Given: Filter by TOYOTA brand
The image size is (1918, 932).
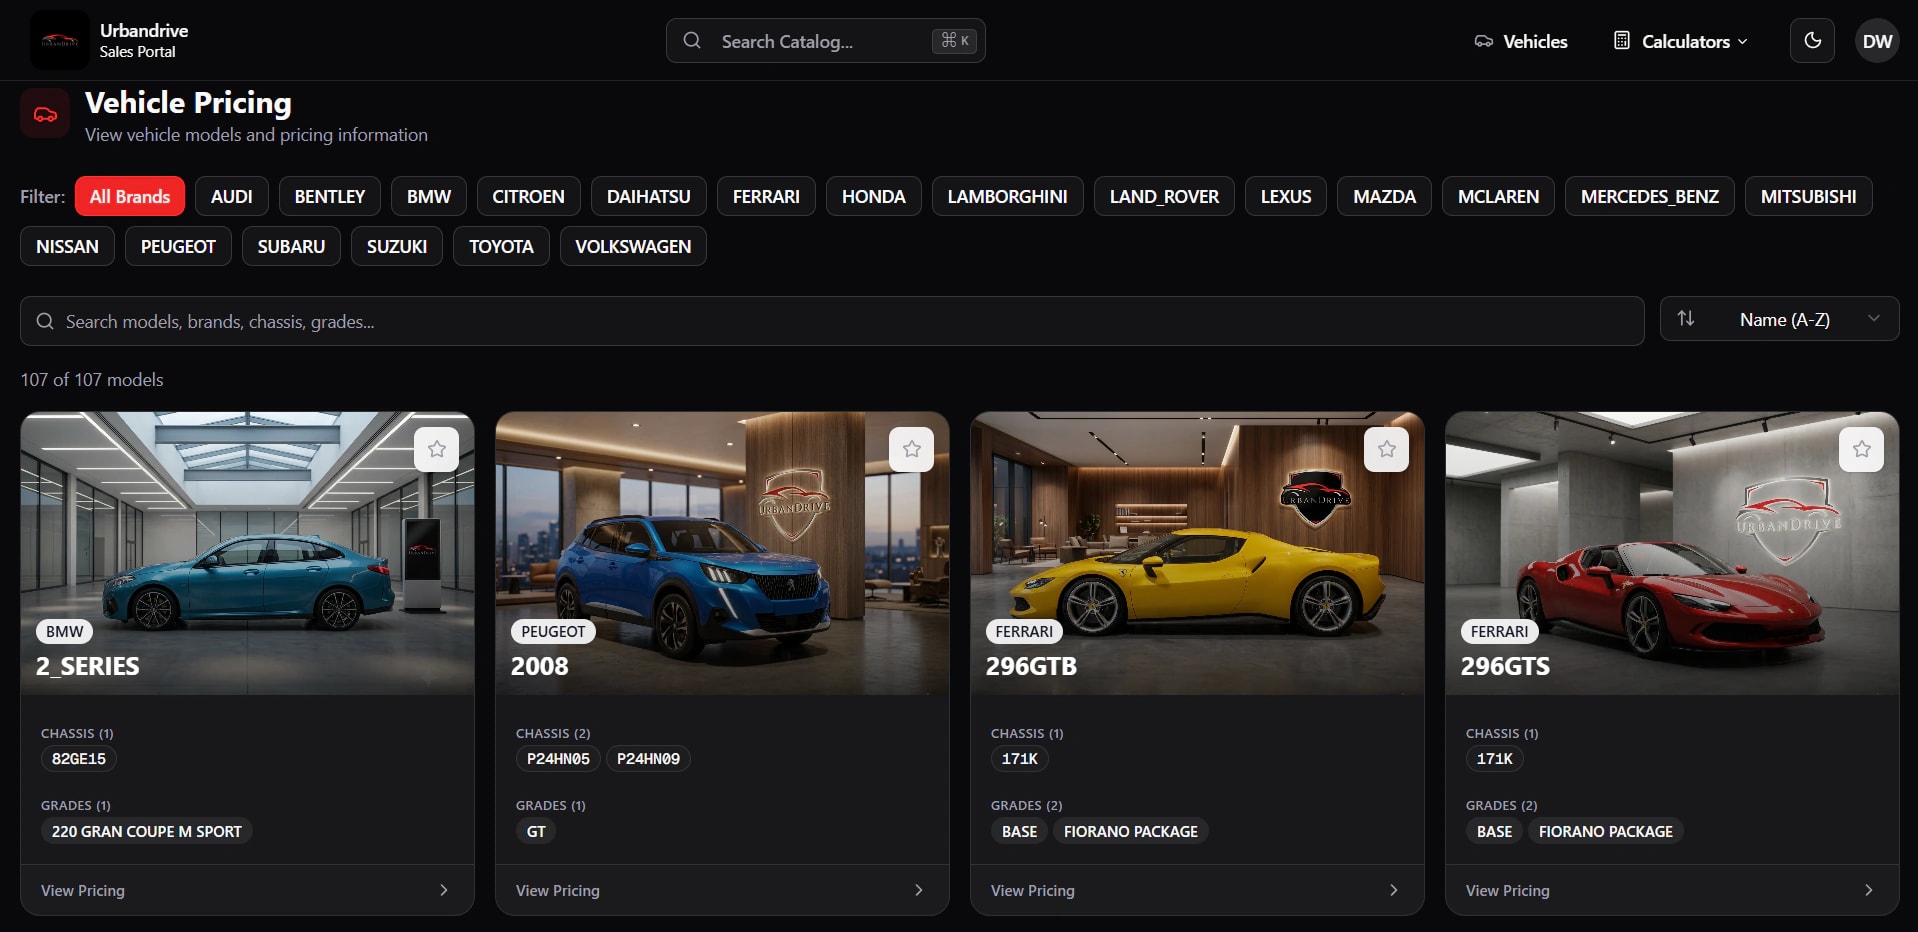Looking at the screenshot, I should coord(501,246).
